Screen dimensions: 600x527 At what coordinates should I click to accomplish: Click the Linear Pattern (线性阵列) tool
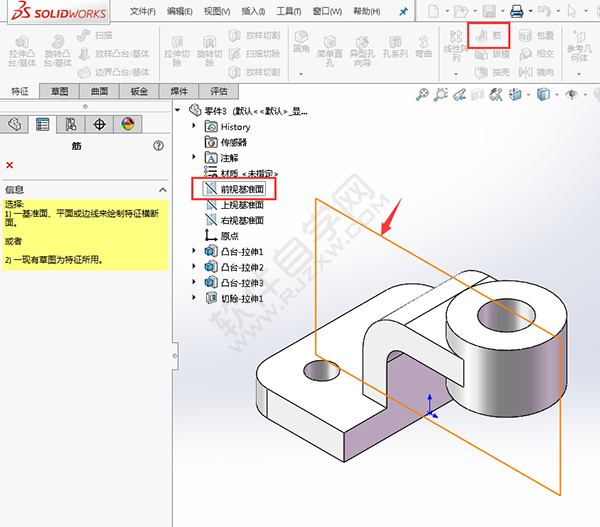[456, 47]
